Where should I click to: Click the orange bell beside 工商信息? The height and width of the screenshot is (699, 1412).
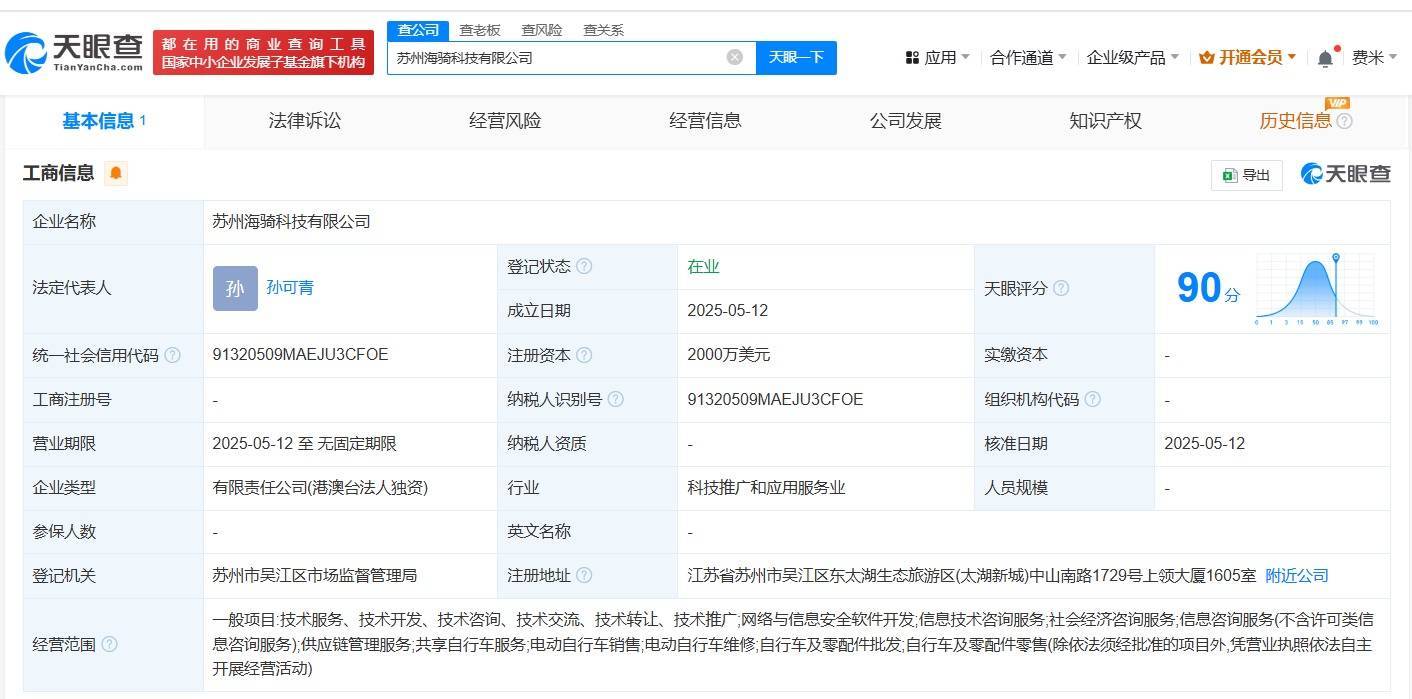point(116,174)
